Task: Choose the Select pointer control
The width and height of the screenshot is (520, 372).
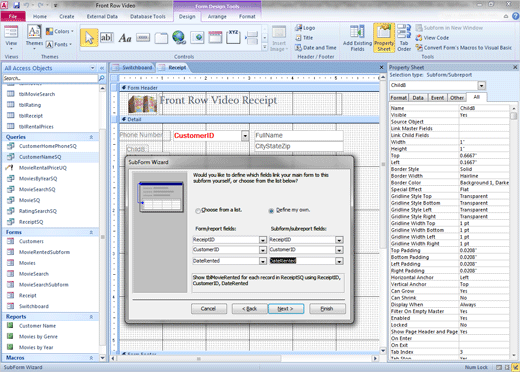Action: tap(89, 38)
